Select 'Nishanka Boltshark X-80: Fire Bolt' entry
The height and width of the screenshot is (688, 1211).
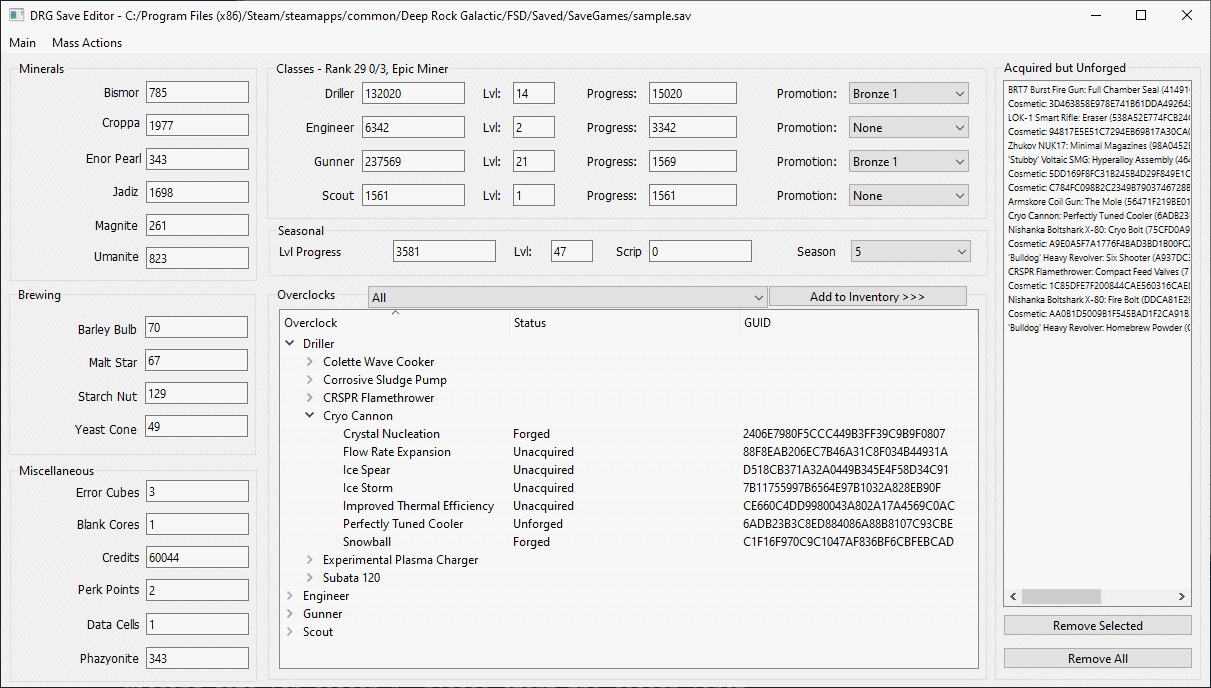coord(1098,299)
